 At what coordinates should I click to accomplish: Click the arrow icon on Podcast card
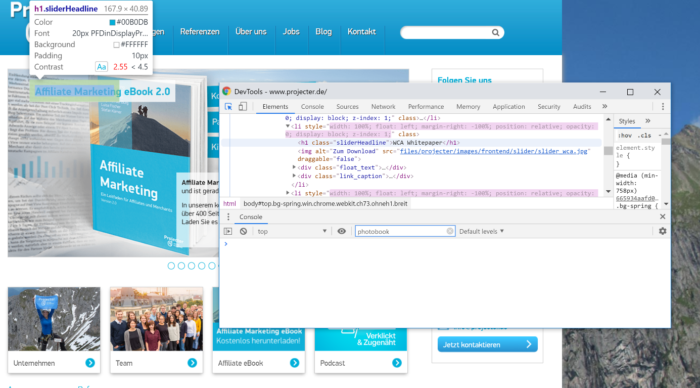click(397, 363)
